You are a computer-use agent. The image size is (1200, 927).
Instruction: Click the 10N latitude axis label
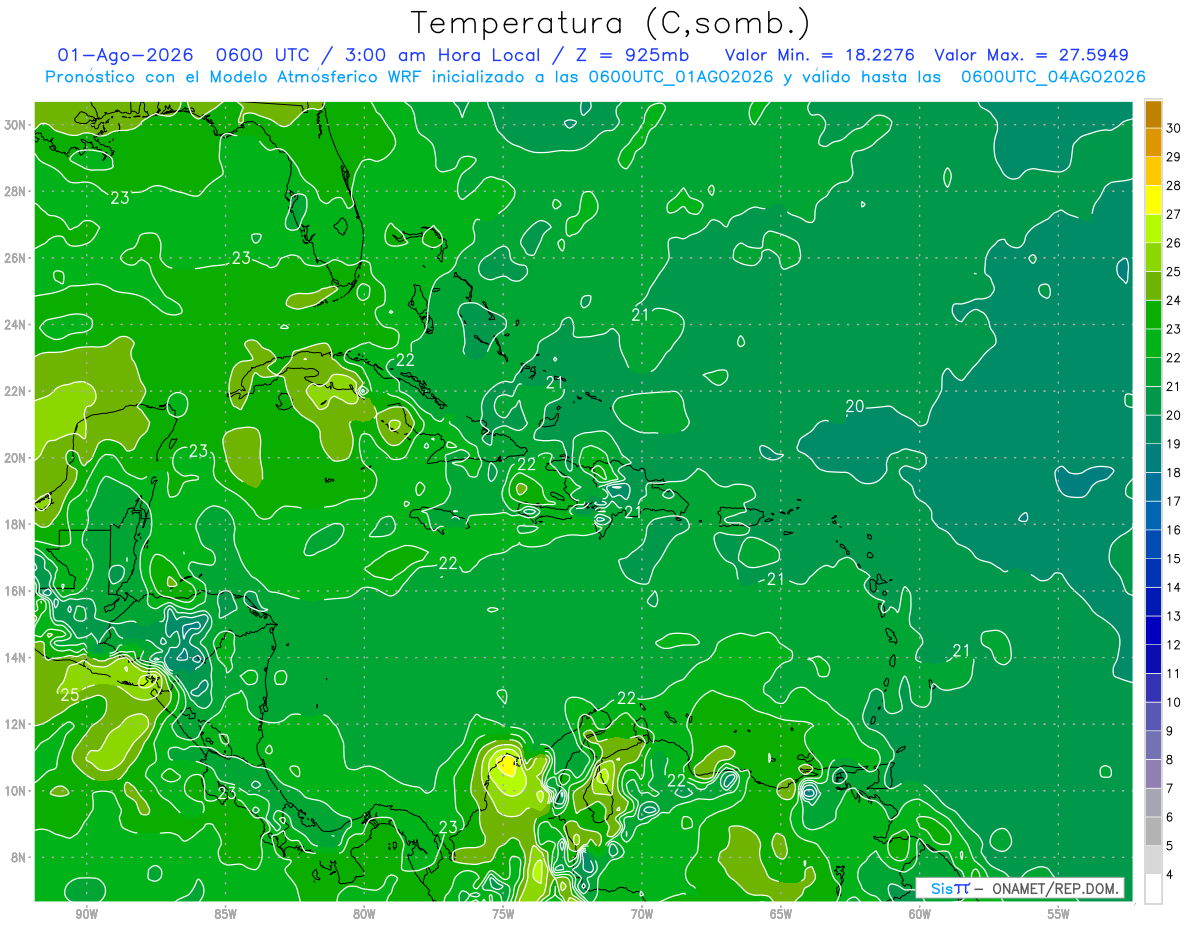[x=17, y=791]
